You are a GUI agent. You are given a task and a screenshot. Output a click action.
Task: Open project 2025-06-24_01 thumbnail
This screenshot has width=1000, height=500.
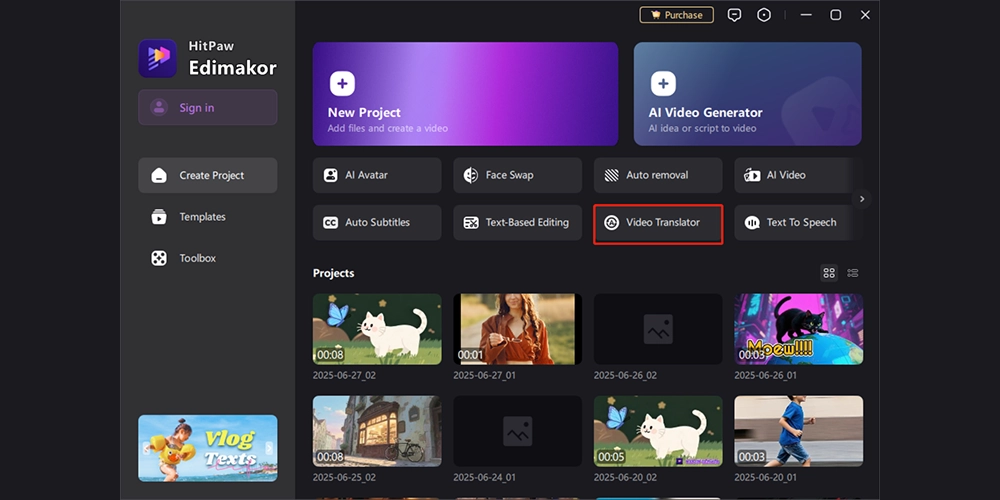coord(517,431)
